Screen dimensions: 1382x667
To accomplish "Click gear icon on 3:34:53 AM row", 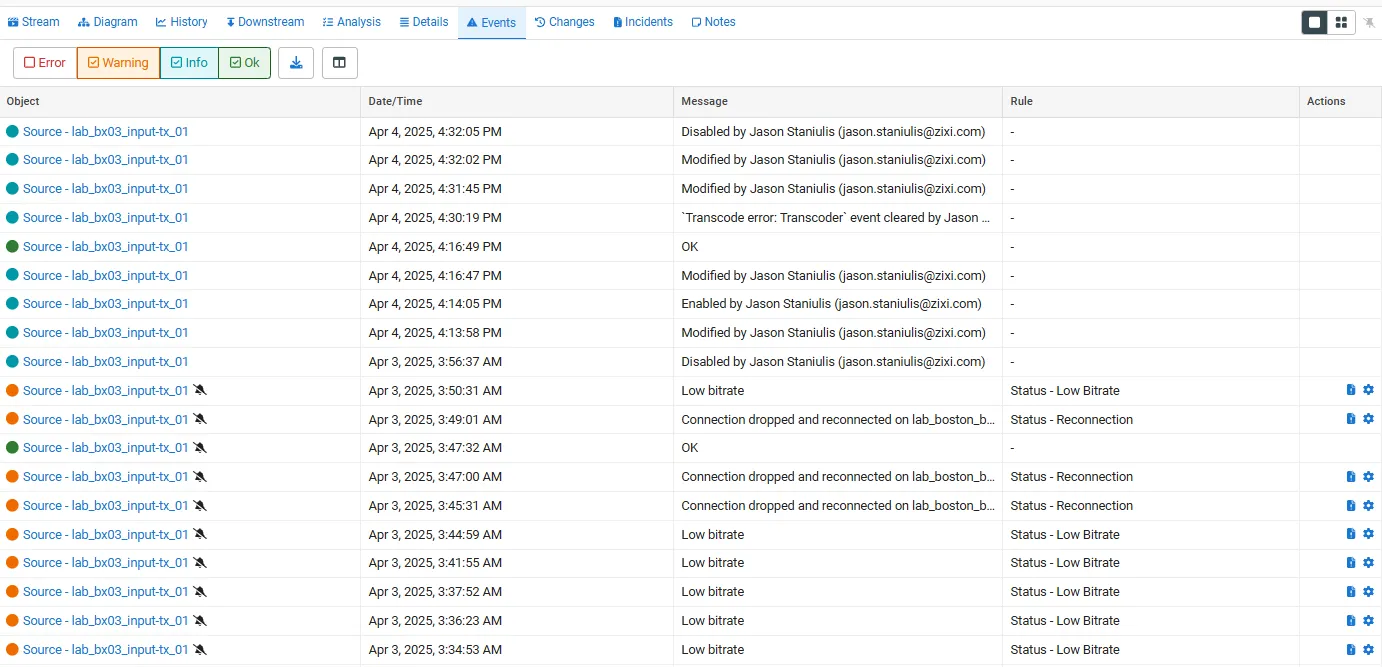I will 1368,650.
